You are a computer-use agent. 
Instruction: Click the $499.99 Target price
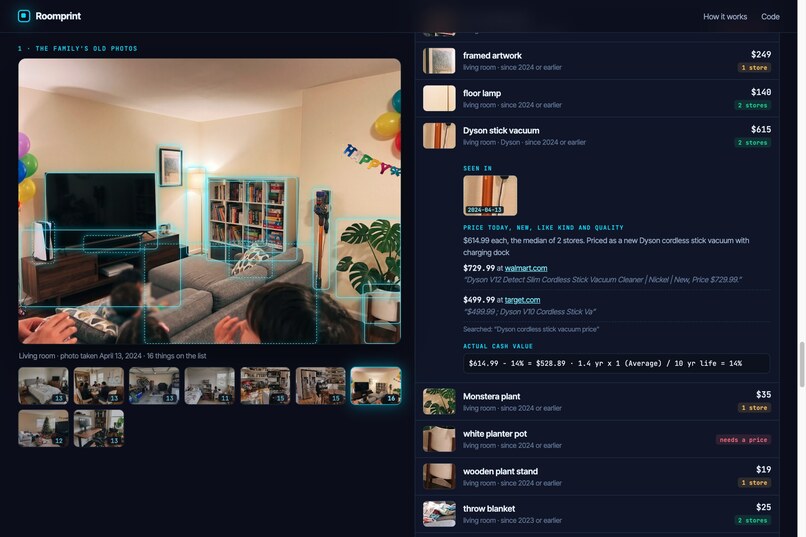pos(479,300)
